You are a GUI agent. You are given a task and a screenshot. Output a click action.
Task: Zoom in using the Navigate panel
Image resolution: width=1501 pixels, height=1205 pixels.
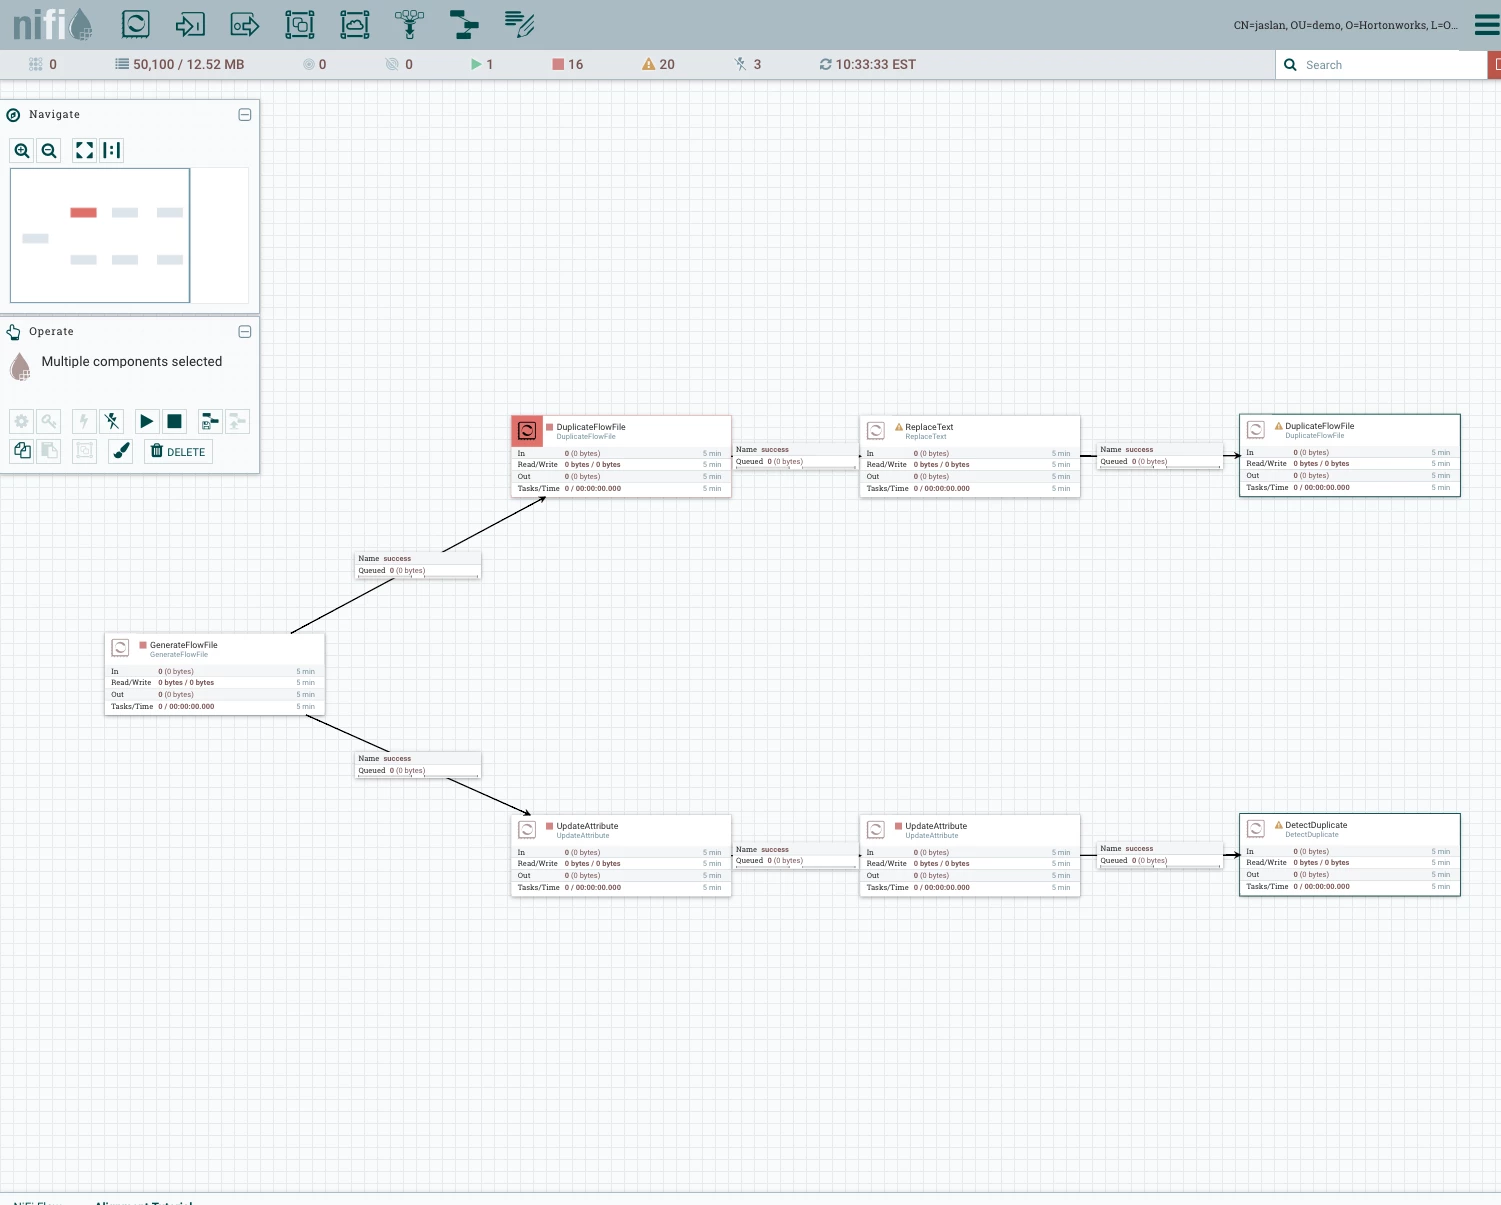pos(22,151)
